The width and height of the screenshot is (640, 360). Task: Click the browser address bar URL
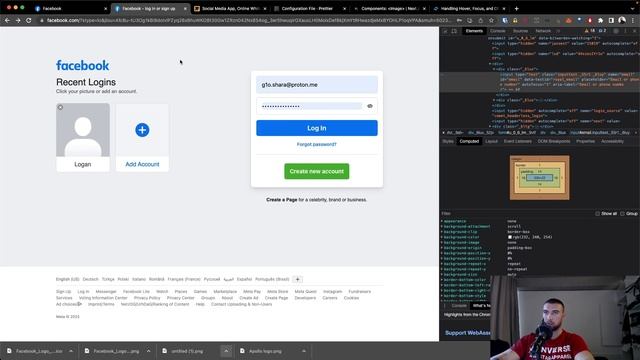pyautogui.click(x=248, y=20)
